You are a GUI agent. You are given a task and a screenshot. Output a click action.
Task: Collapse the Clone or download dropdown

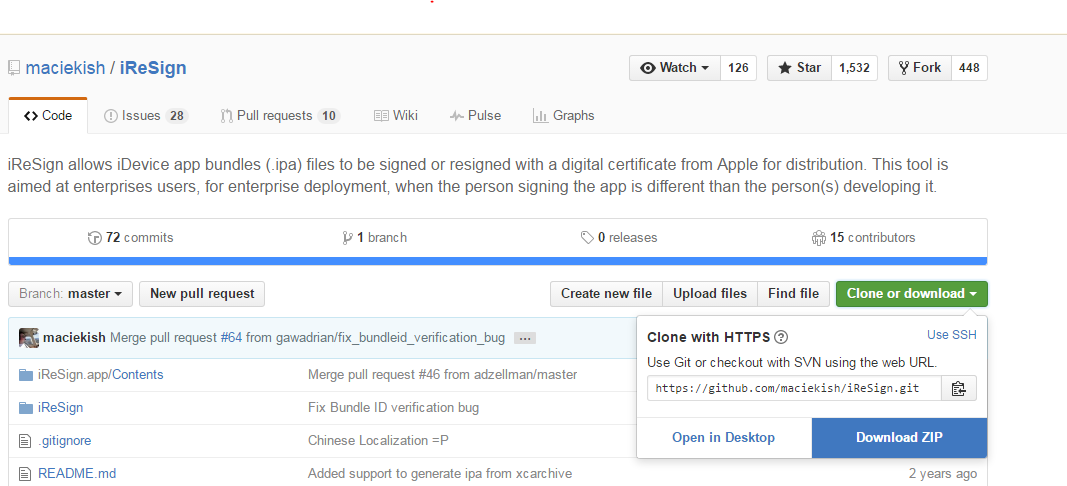point(911,294)
